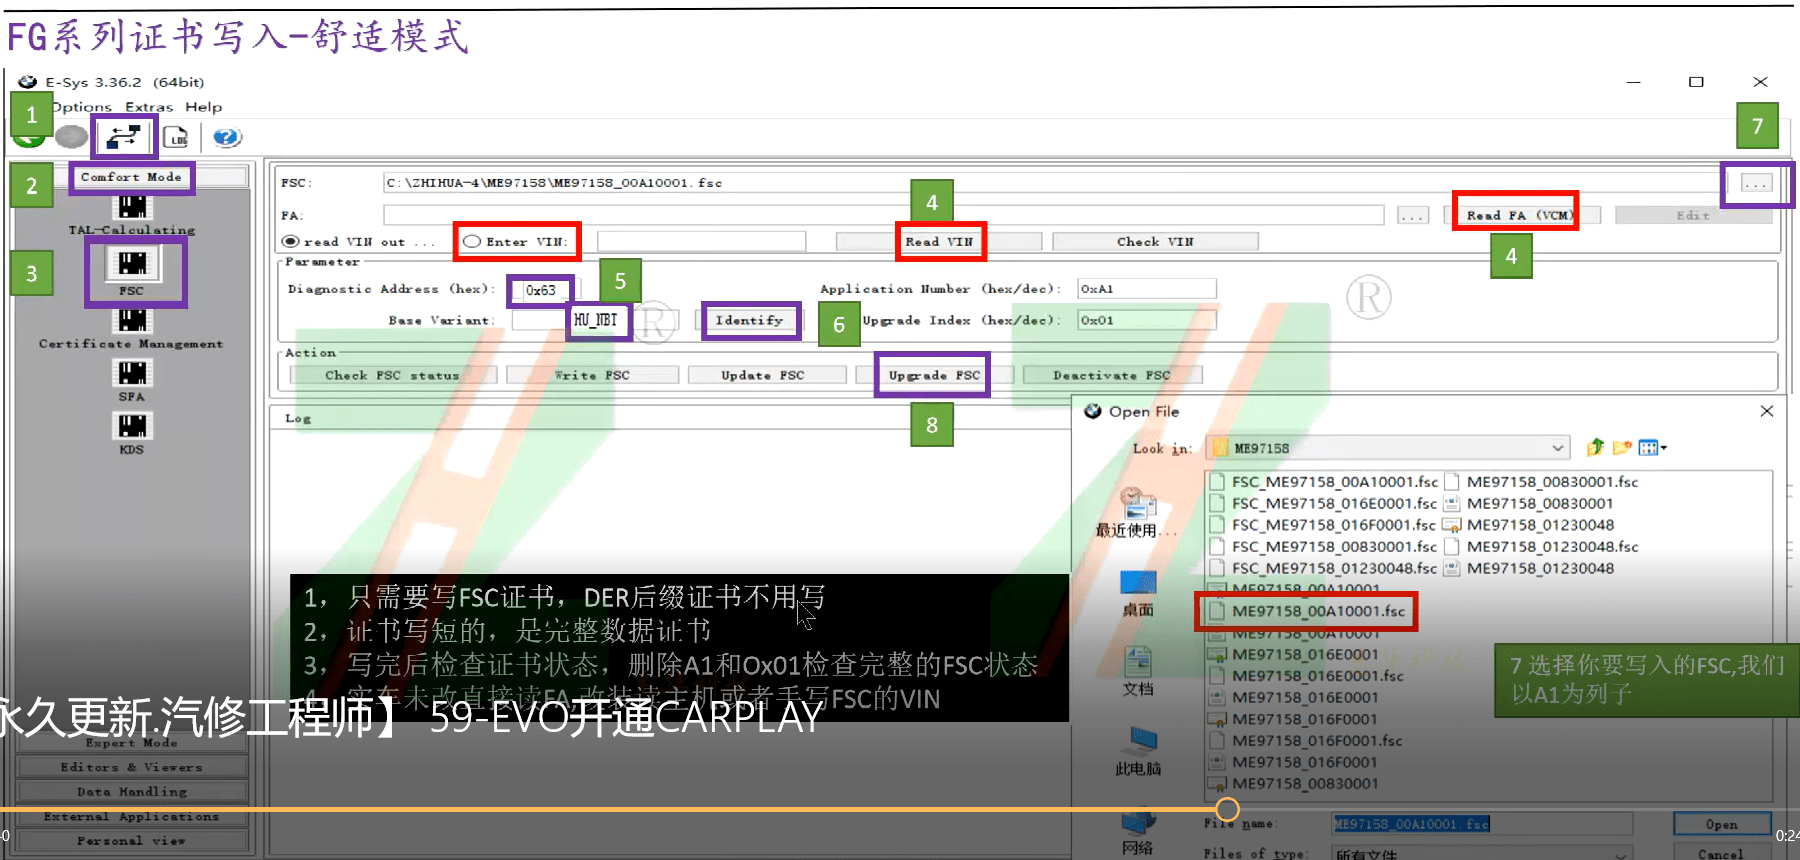Screen dimensions: 1800x860
Task: Open the KDS module icon
Action: [132, 427]
